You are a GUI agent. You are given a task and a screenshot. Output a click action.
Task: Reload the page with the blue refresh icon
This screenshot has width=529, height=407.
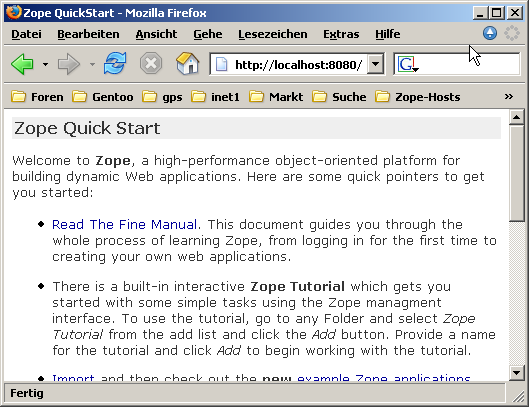coord(115,63)
